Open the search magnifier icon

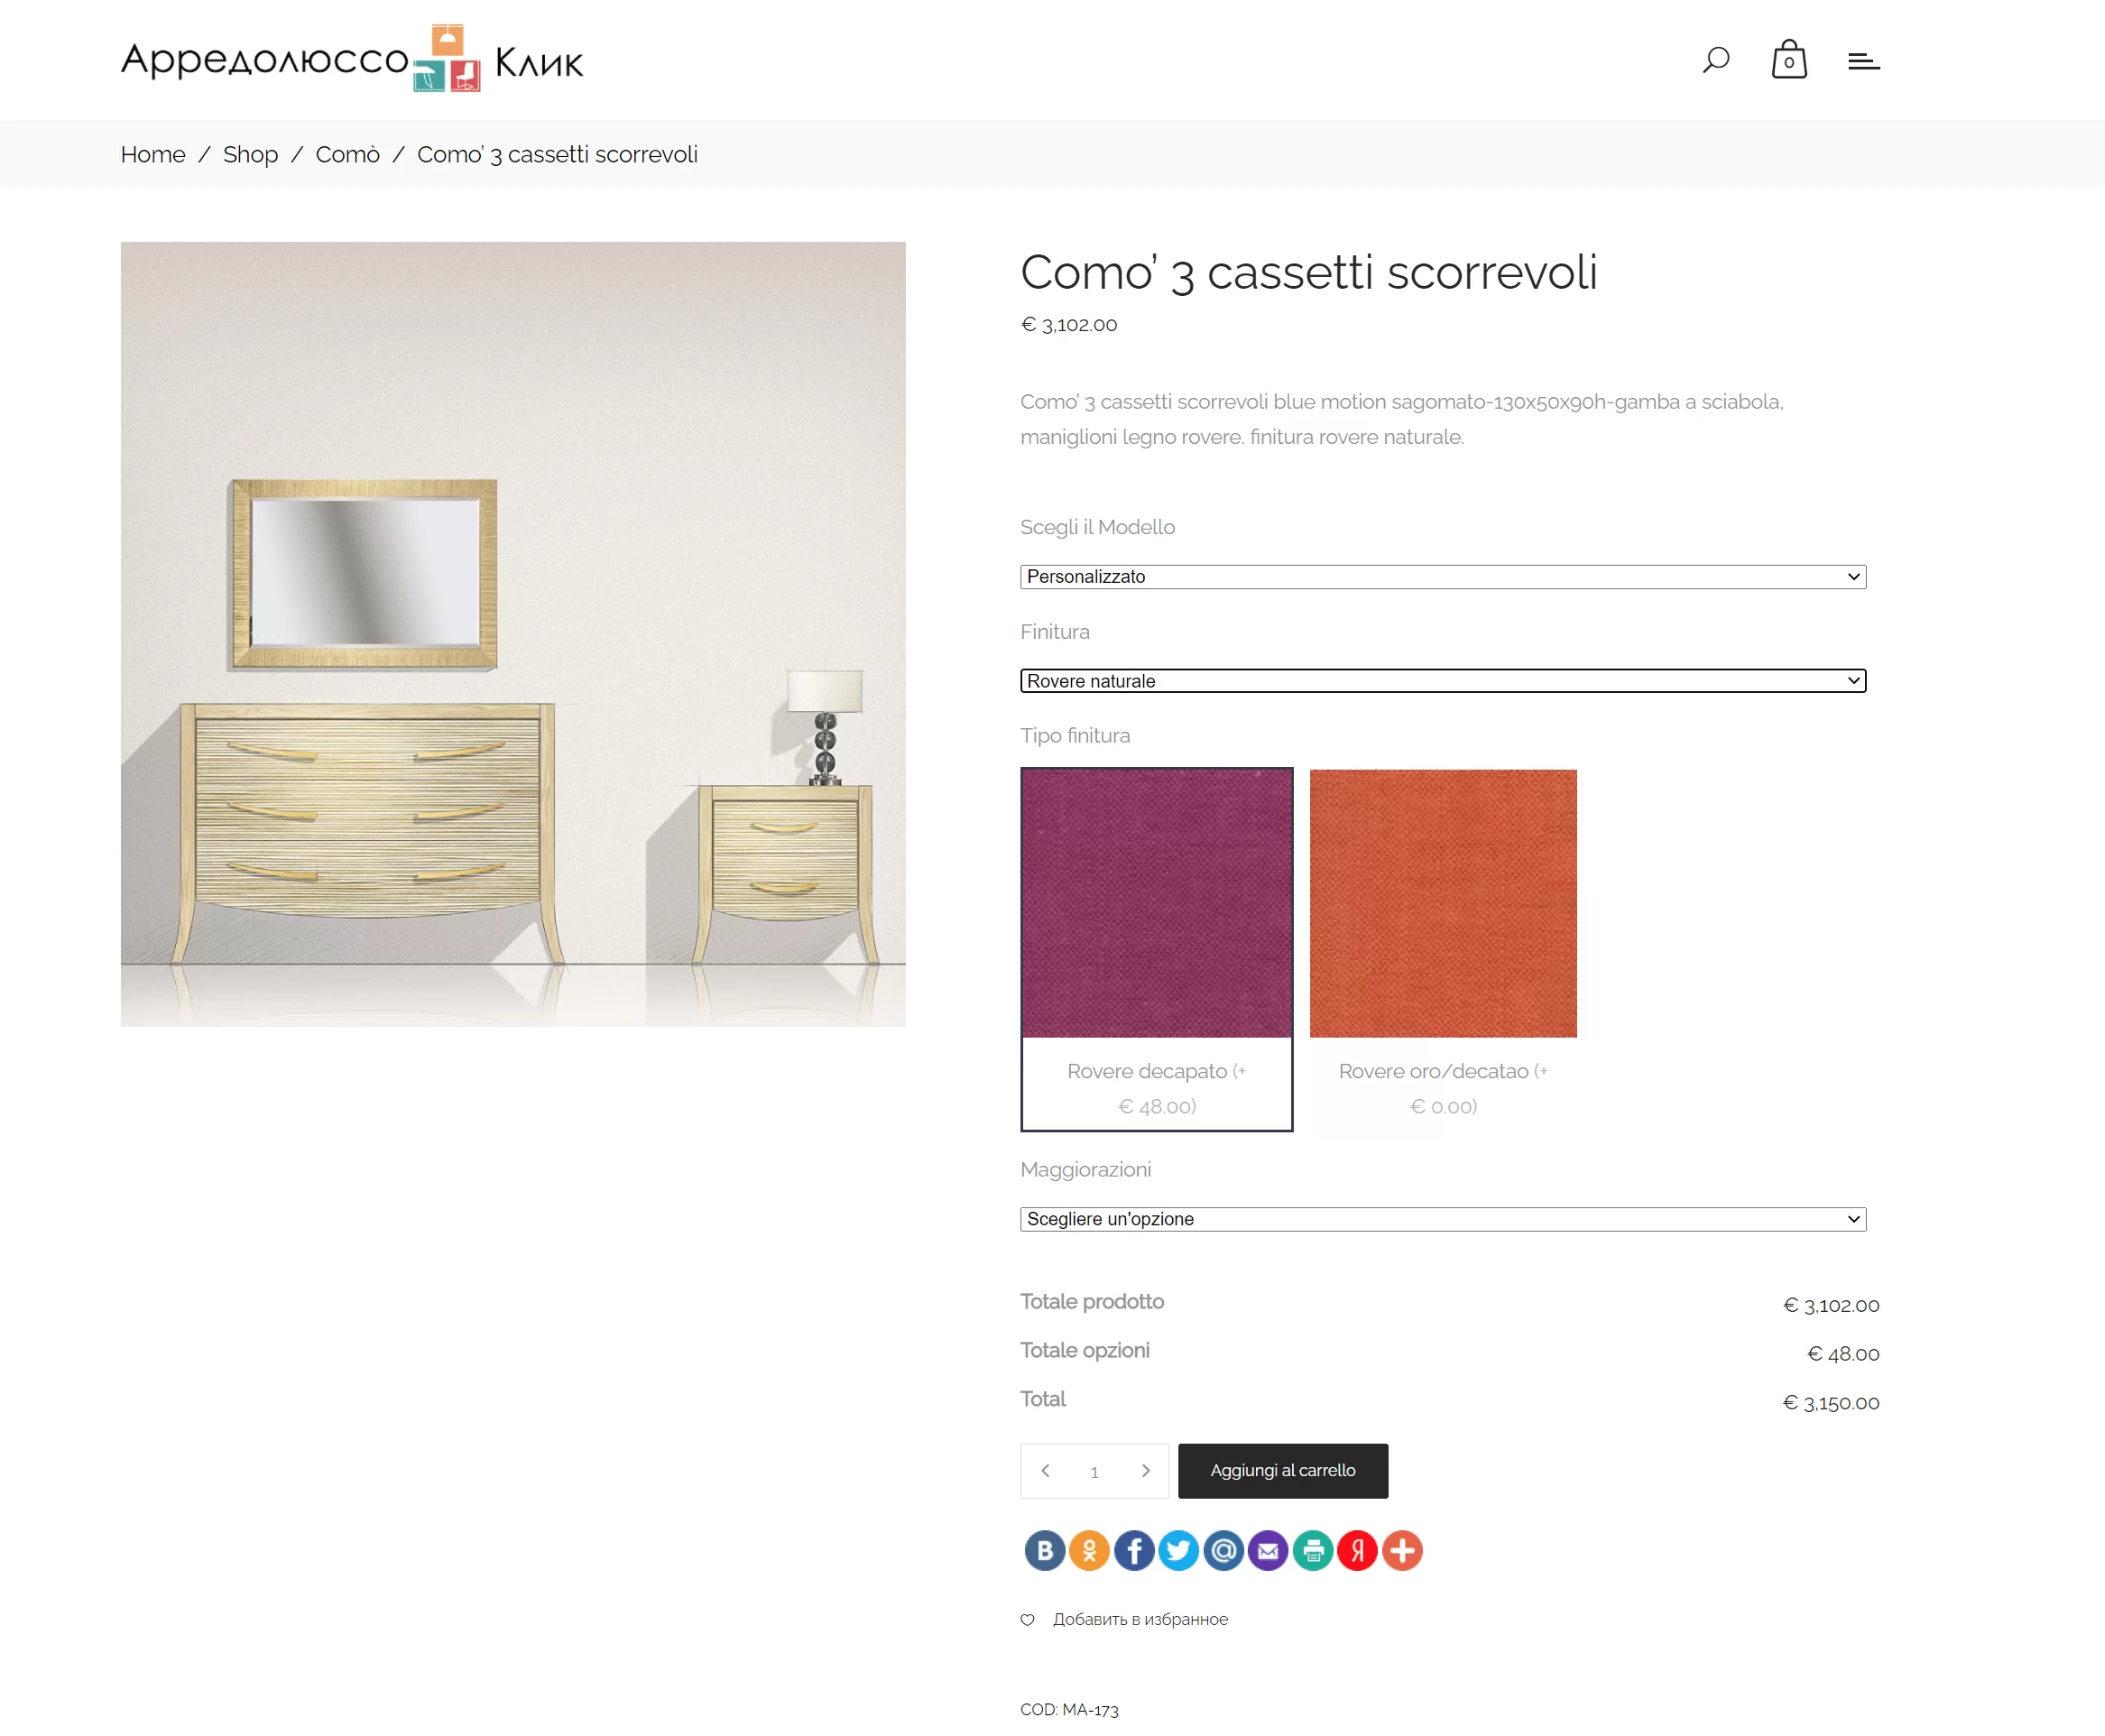1715,61
